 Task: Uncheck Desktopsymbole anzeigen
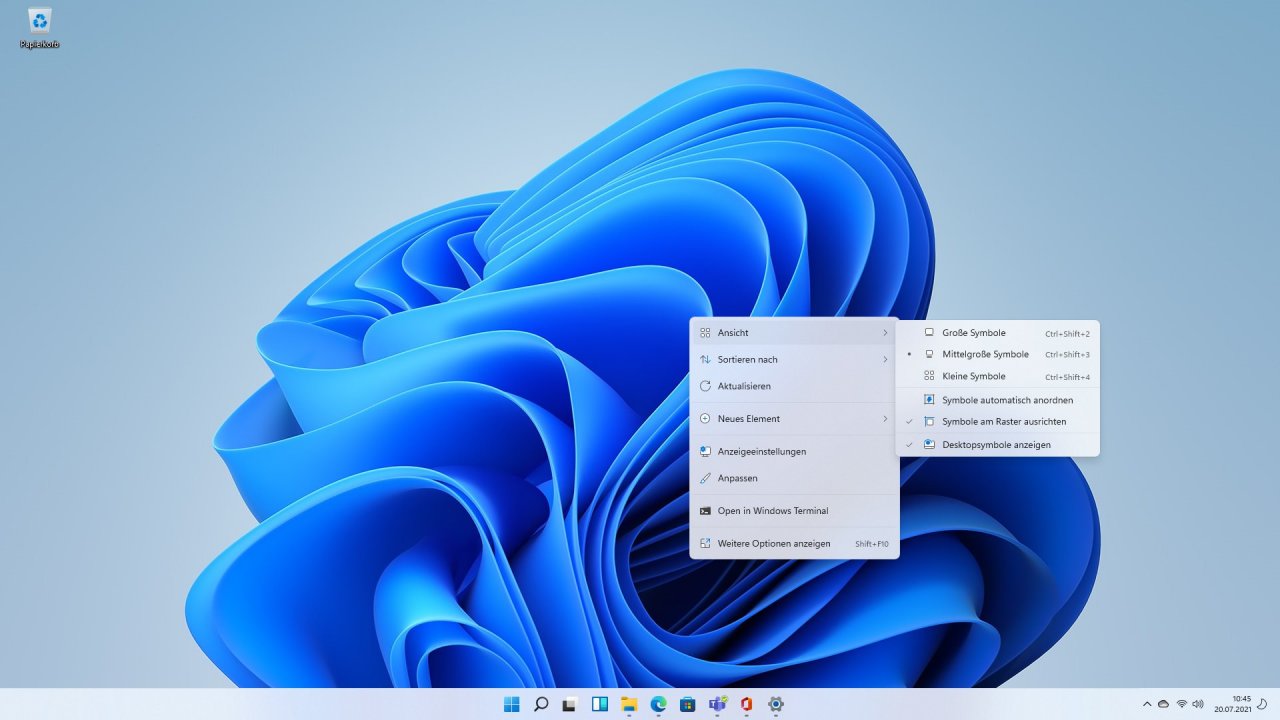(998, 444)
